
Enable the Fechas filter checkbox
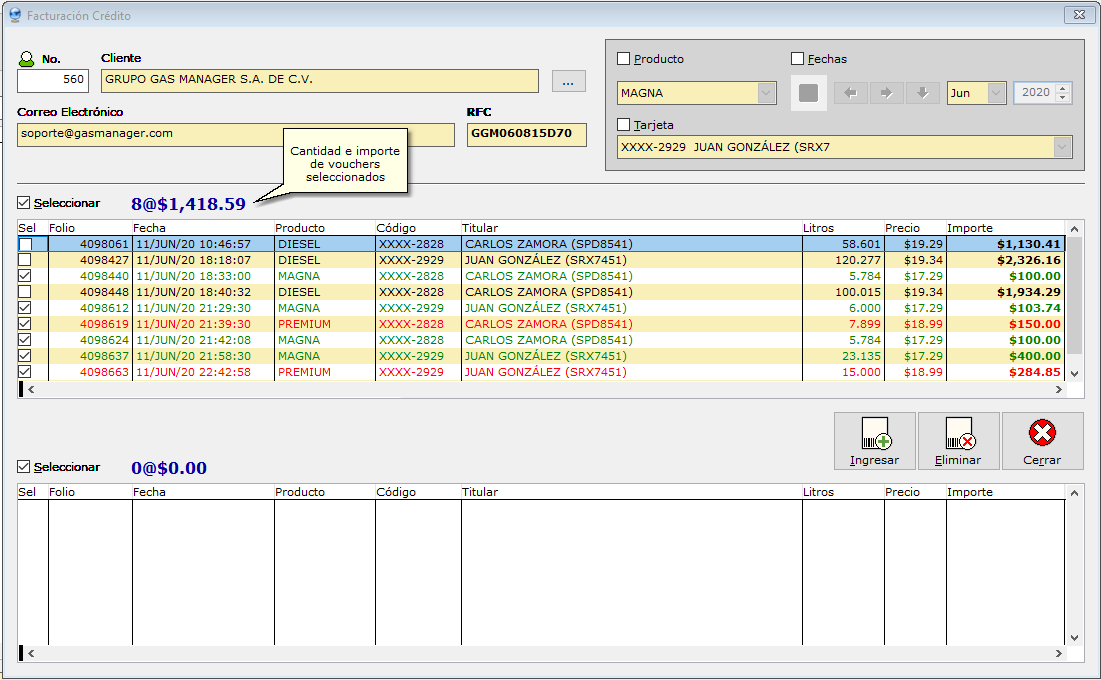point(798,59)
